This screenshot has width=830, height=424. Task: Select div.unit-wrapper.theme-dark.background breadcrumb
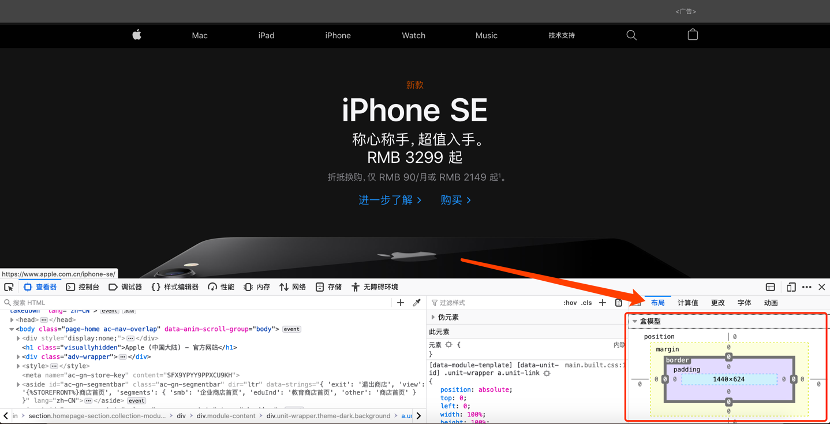click(x=328, y=416)
